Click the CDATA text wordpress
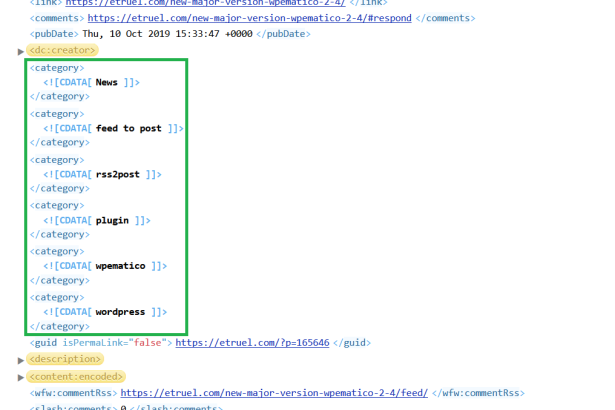The width and height of the screenshot is (615, 410). pyautogui.click(x=120, y=312)
